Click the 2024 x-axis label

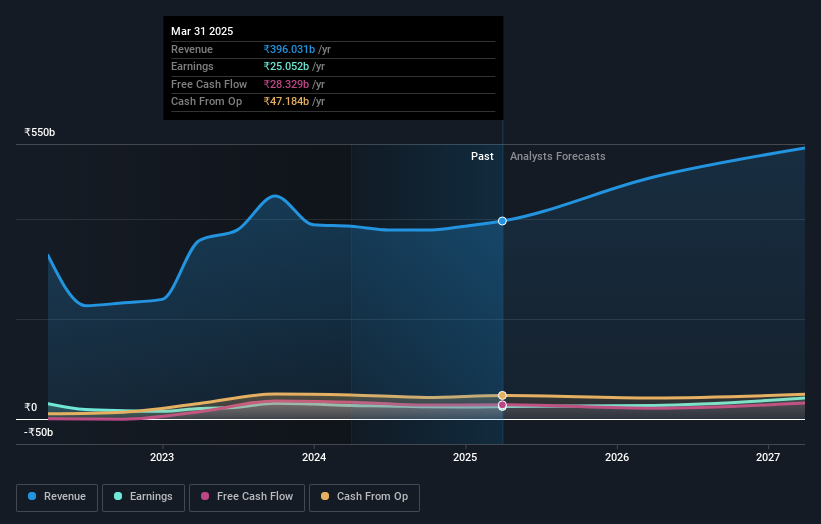(314, 457)
